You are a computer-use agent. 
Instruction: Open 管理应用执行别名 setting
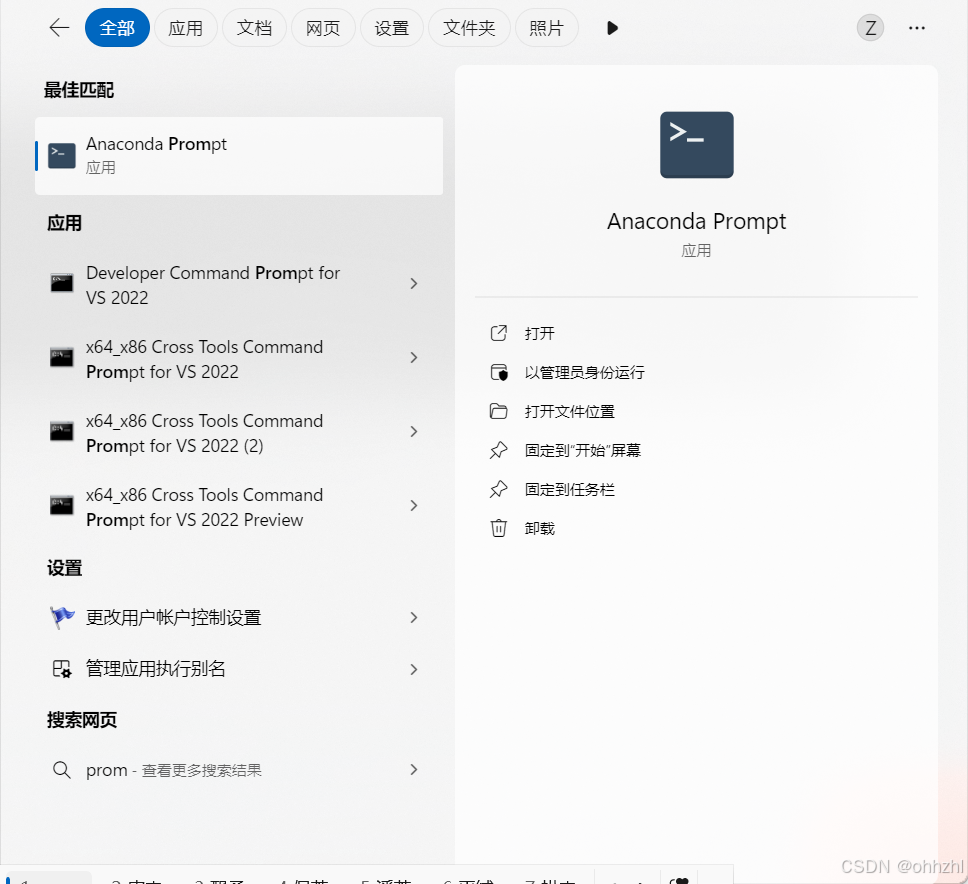(156, 669)
